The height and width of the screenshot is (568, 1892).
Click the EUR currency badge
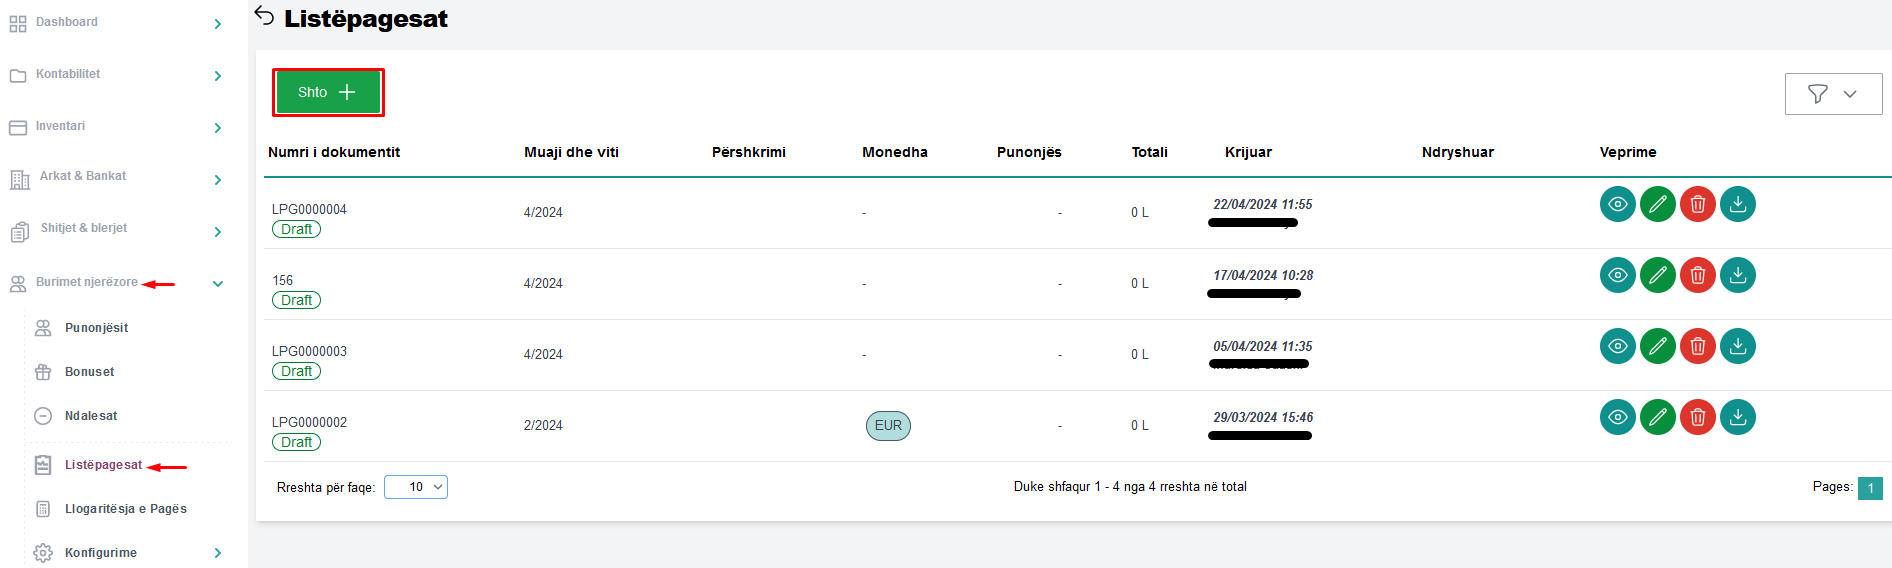click(x=887, y=426)
